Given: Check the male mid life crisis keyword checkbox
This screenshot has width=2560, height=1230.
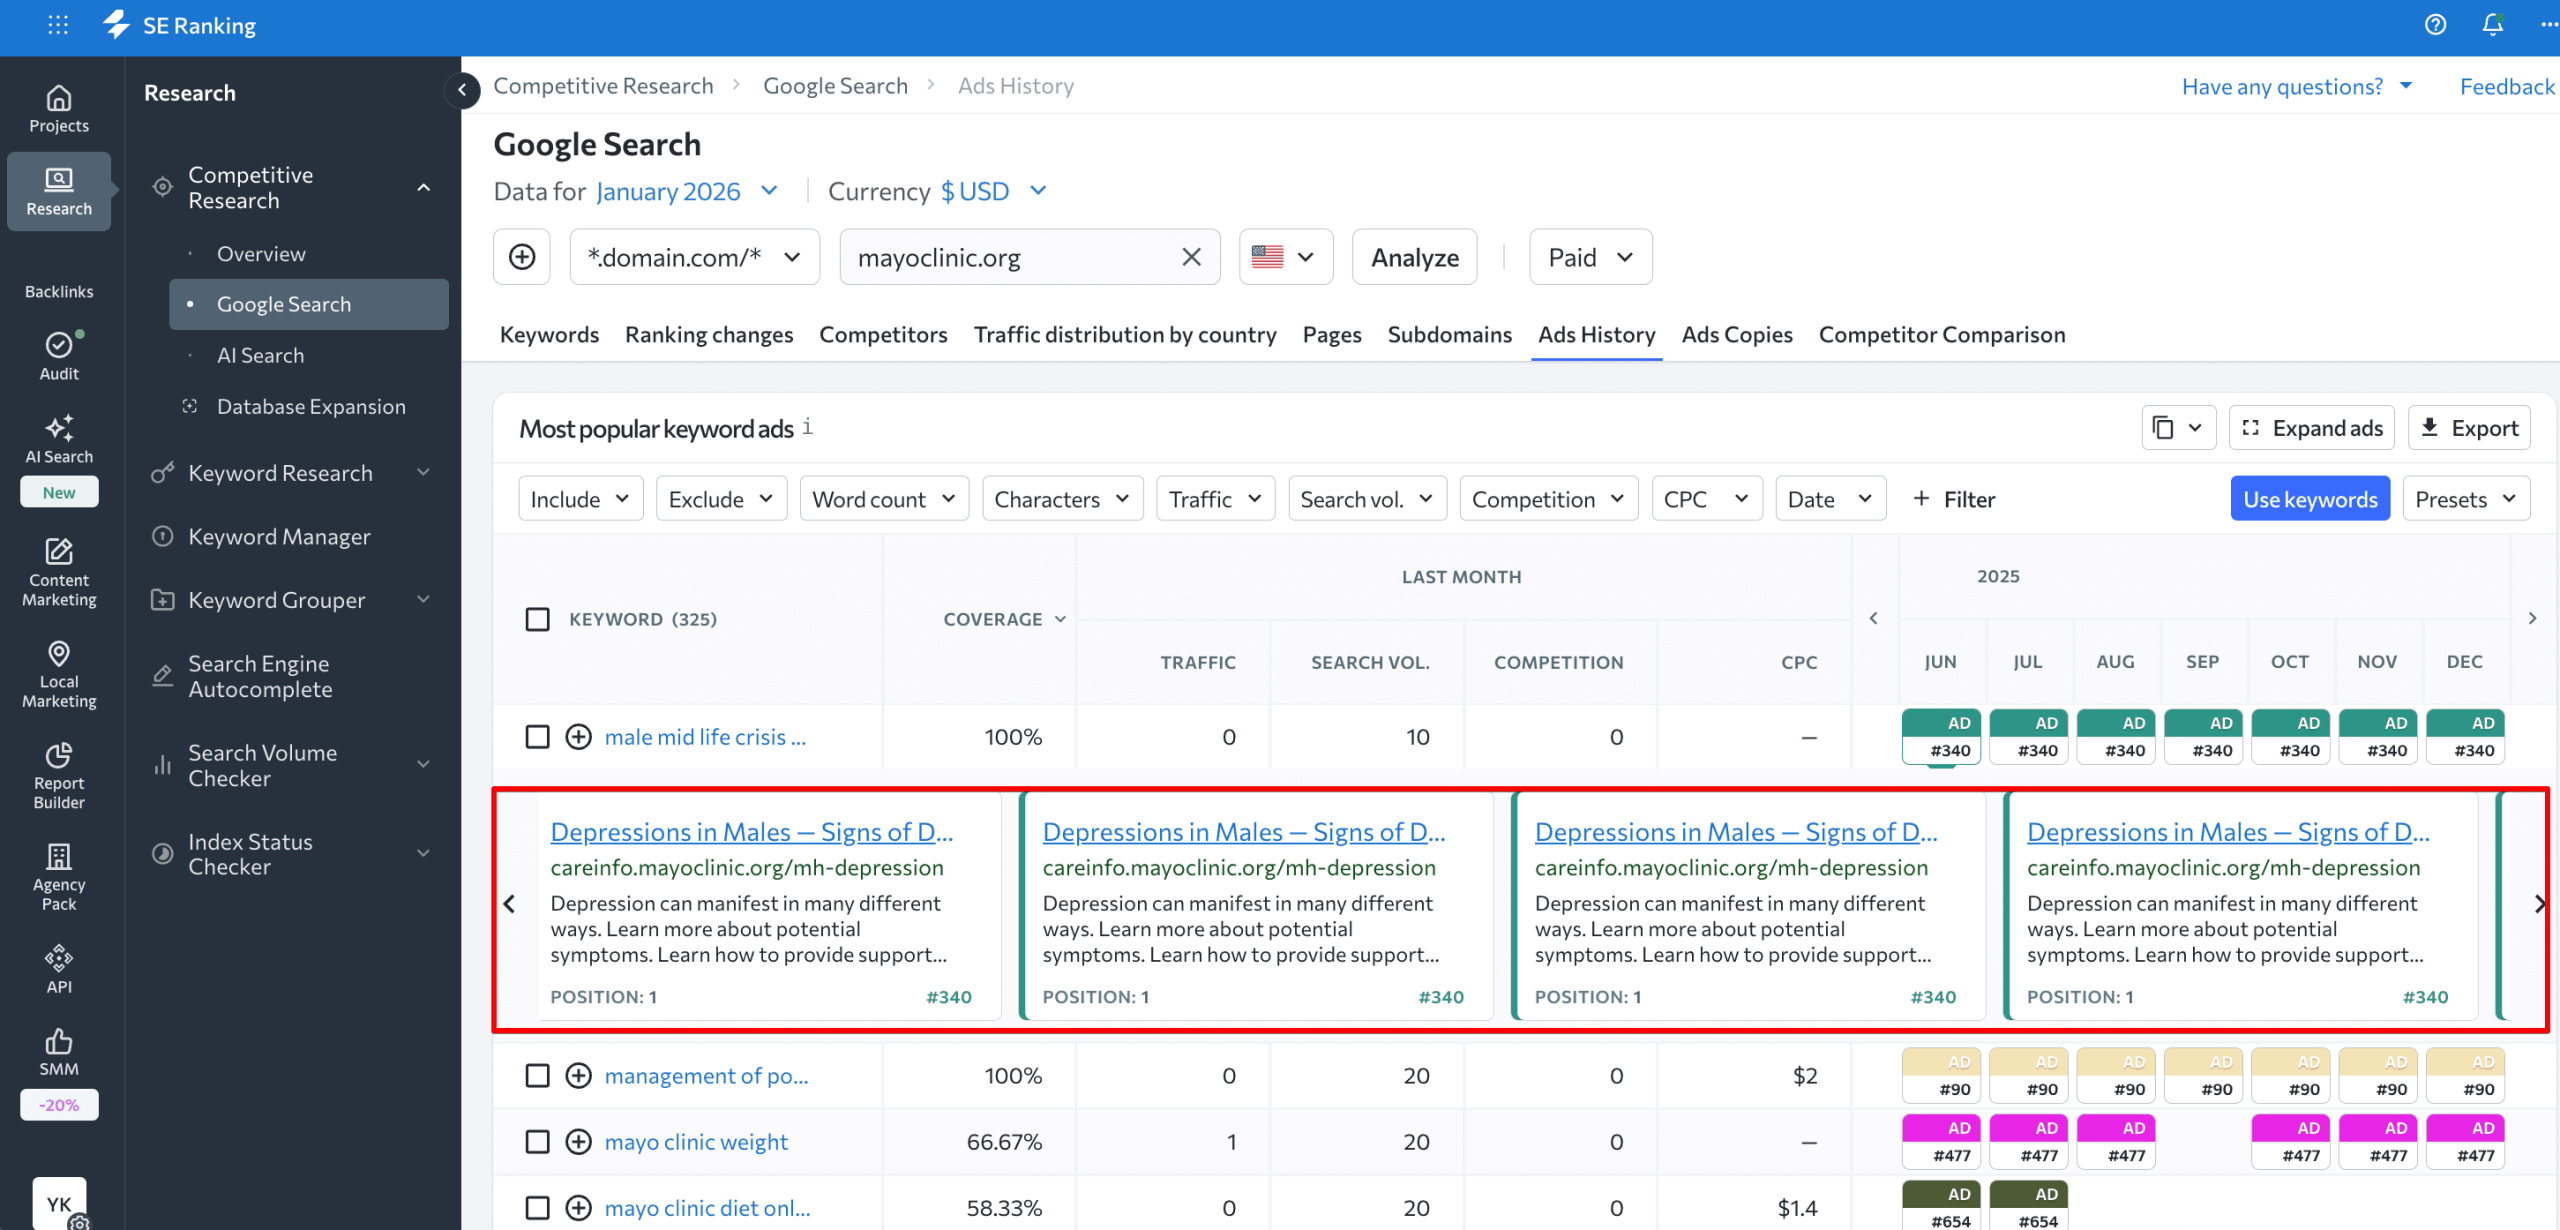Looking at the screenshot, I should click(x=538, y=736).
